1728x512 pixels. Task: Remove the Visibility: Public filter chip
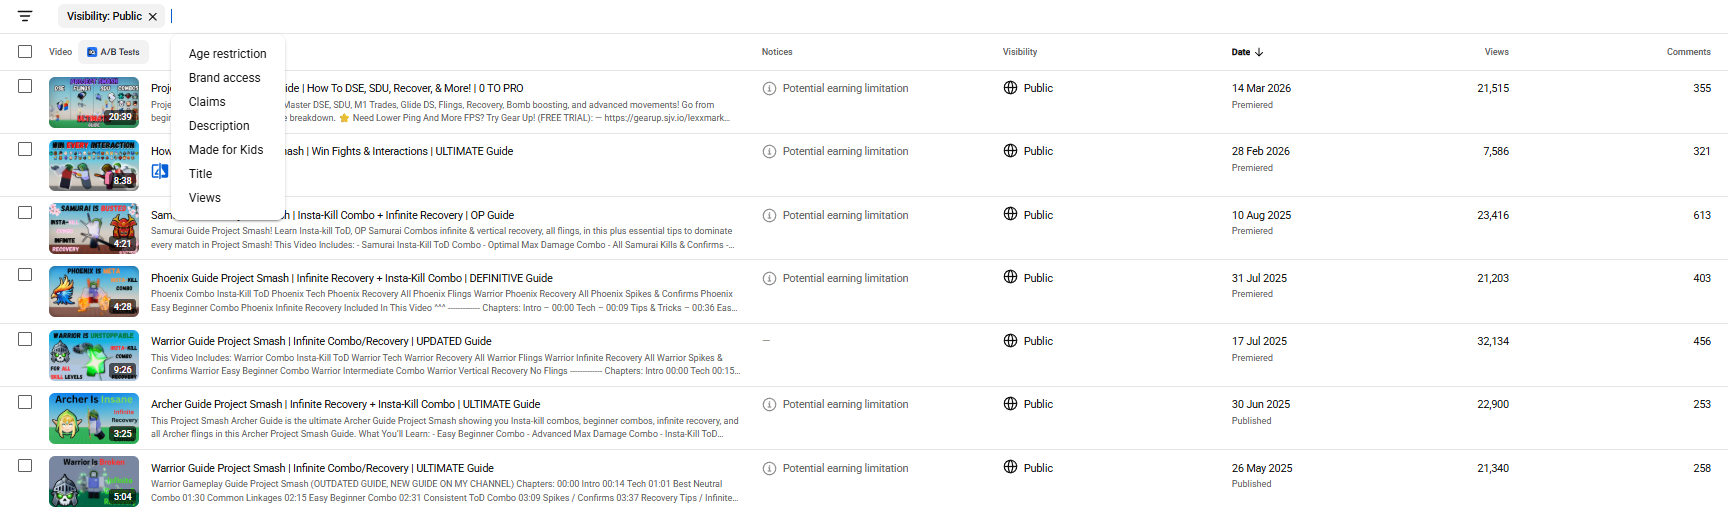153,17
